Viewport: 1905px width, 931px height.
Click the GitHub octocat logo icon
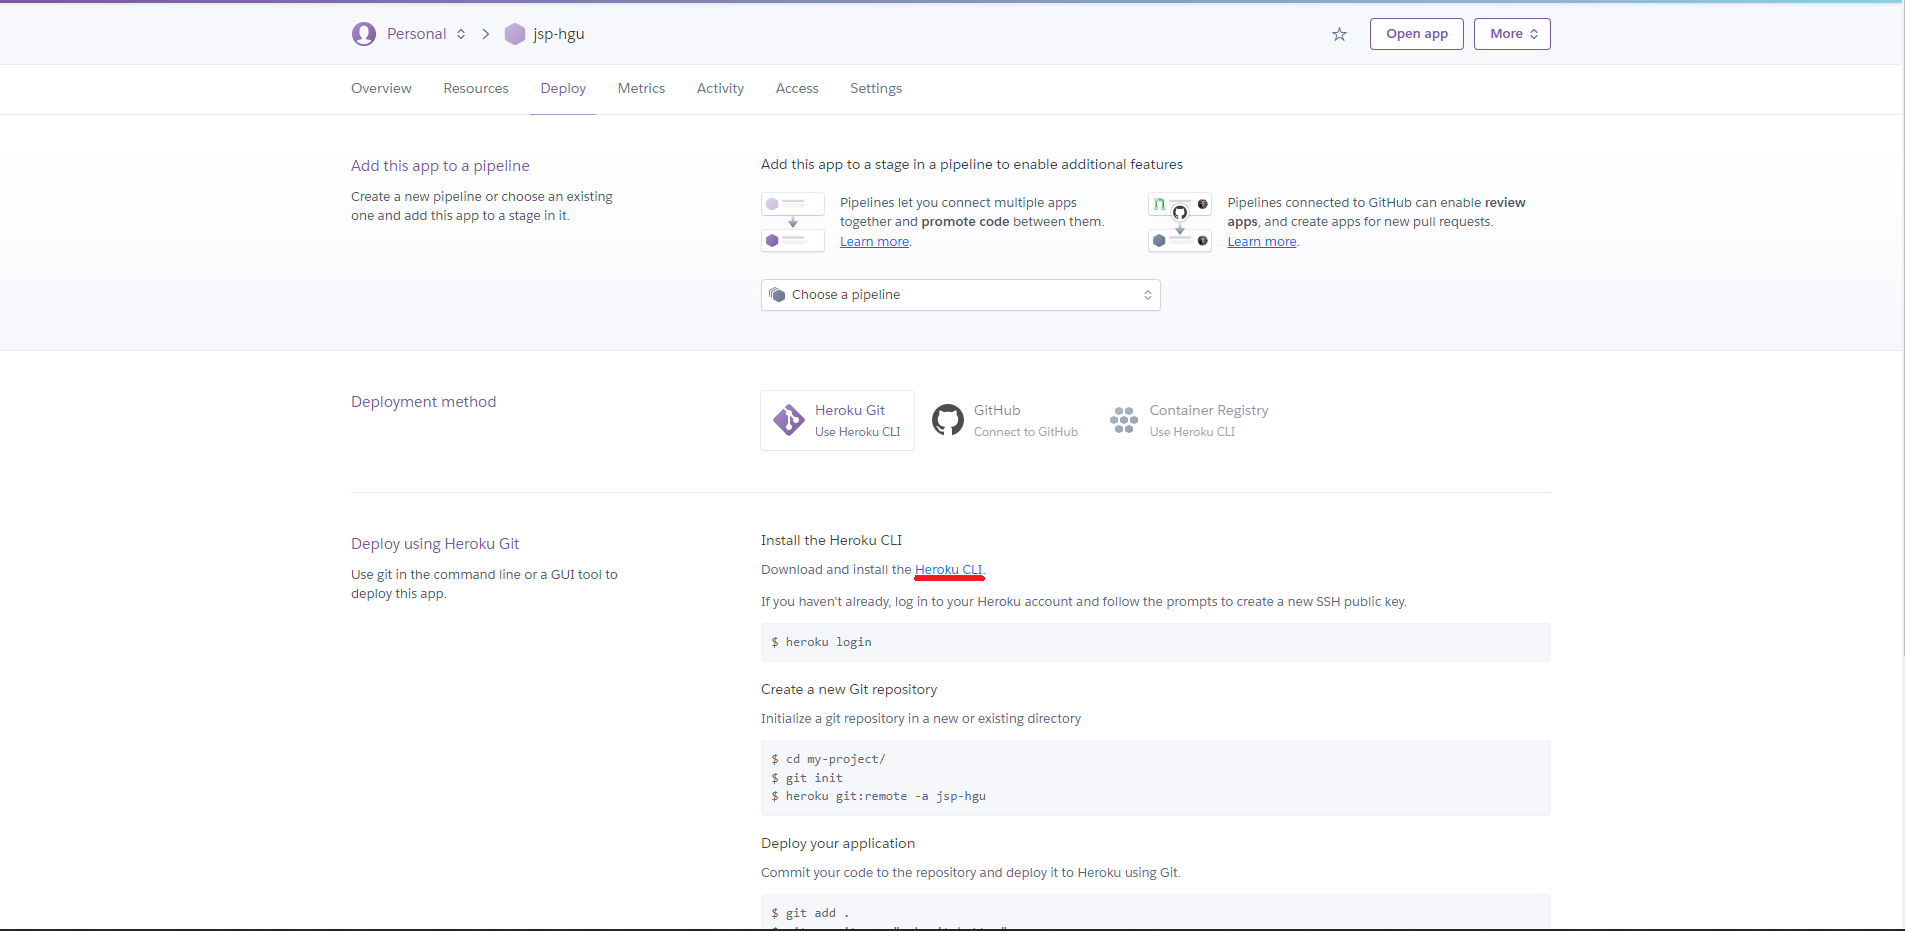[x=948, y=420]
